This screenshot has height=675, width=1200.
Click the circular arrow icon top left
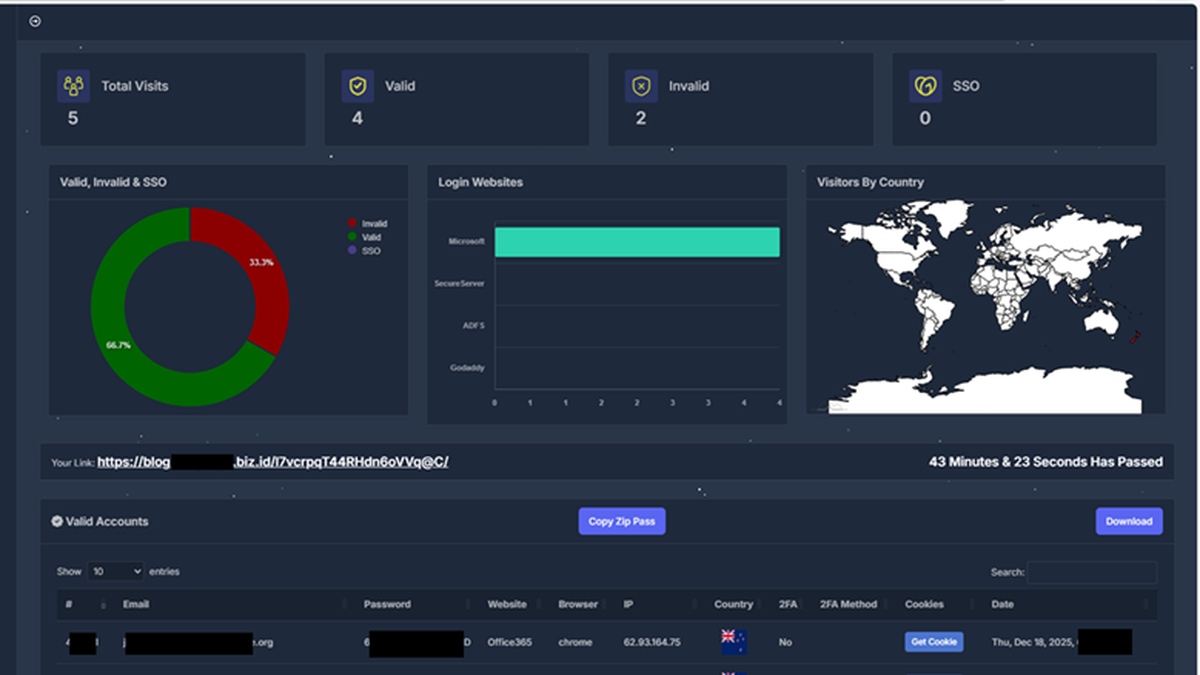[35, 20]
